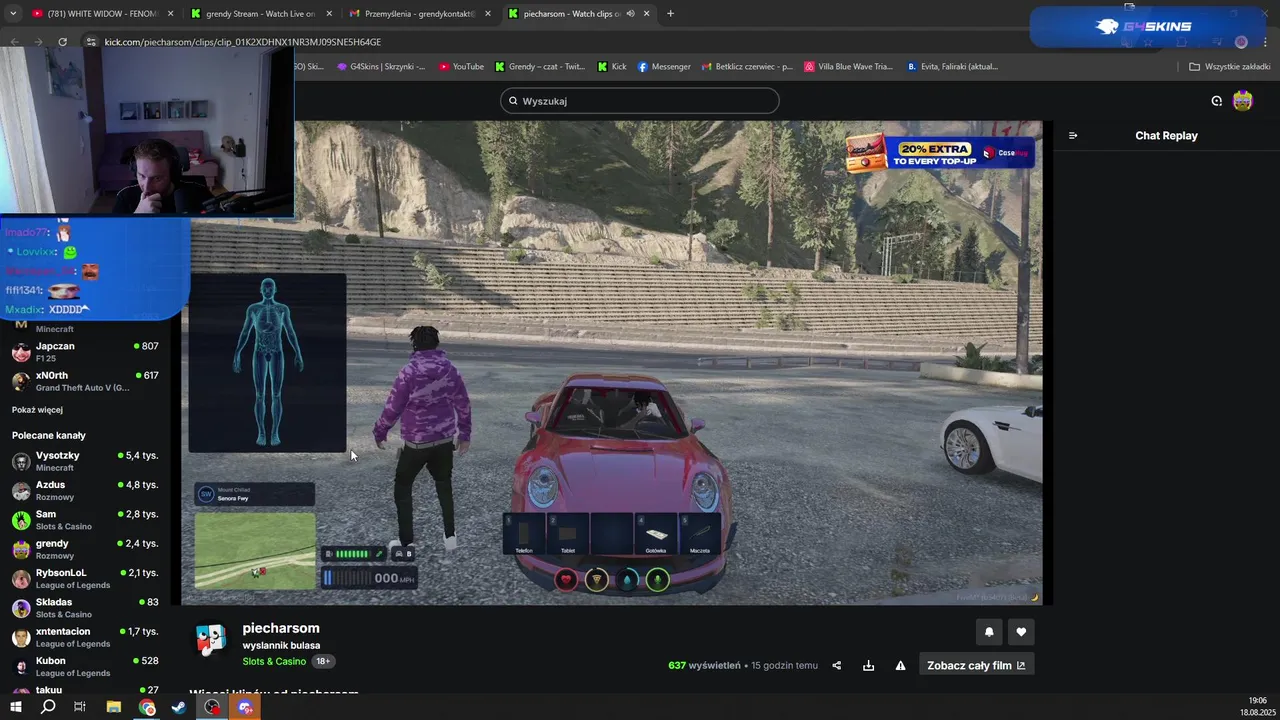Open Skladas recommended channel
Viewport: 1280px width, 720px height.
(x=85, y=608)
